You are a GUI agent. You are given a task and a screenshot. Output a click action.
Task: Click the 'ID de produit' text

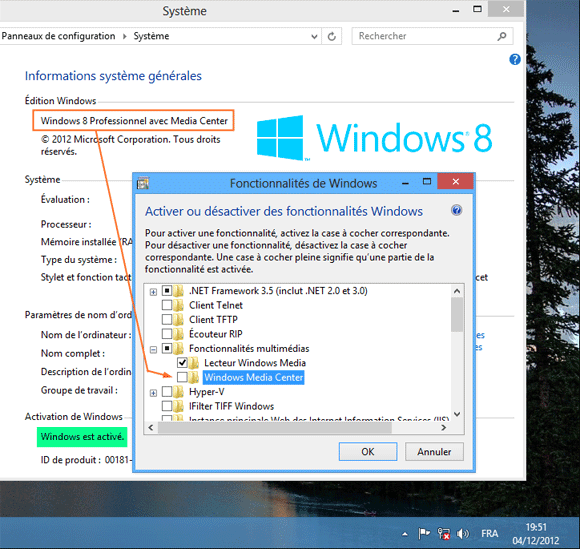[x=71, y=460]
